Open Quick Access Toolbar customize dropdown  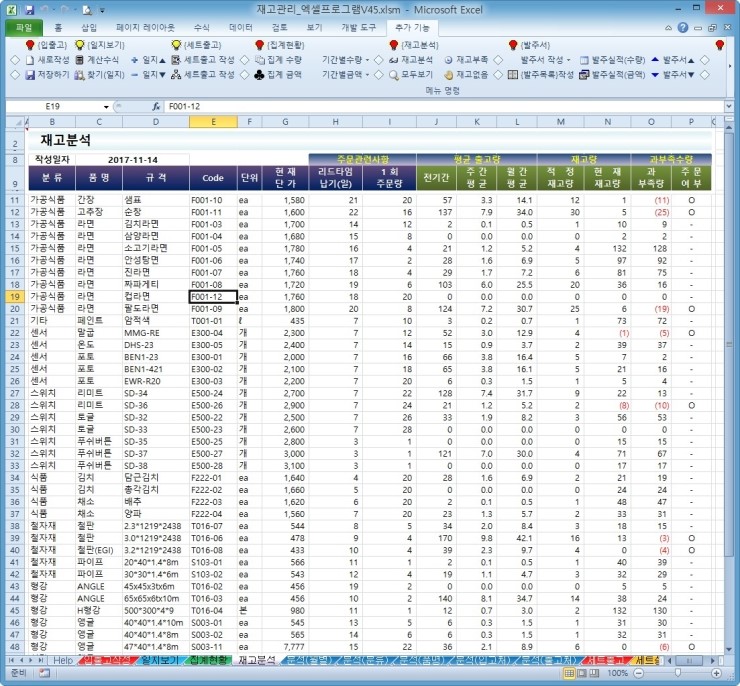102,10
